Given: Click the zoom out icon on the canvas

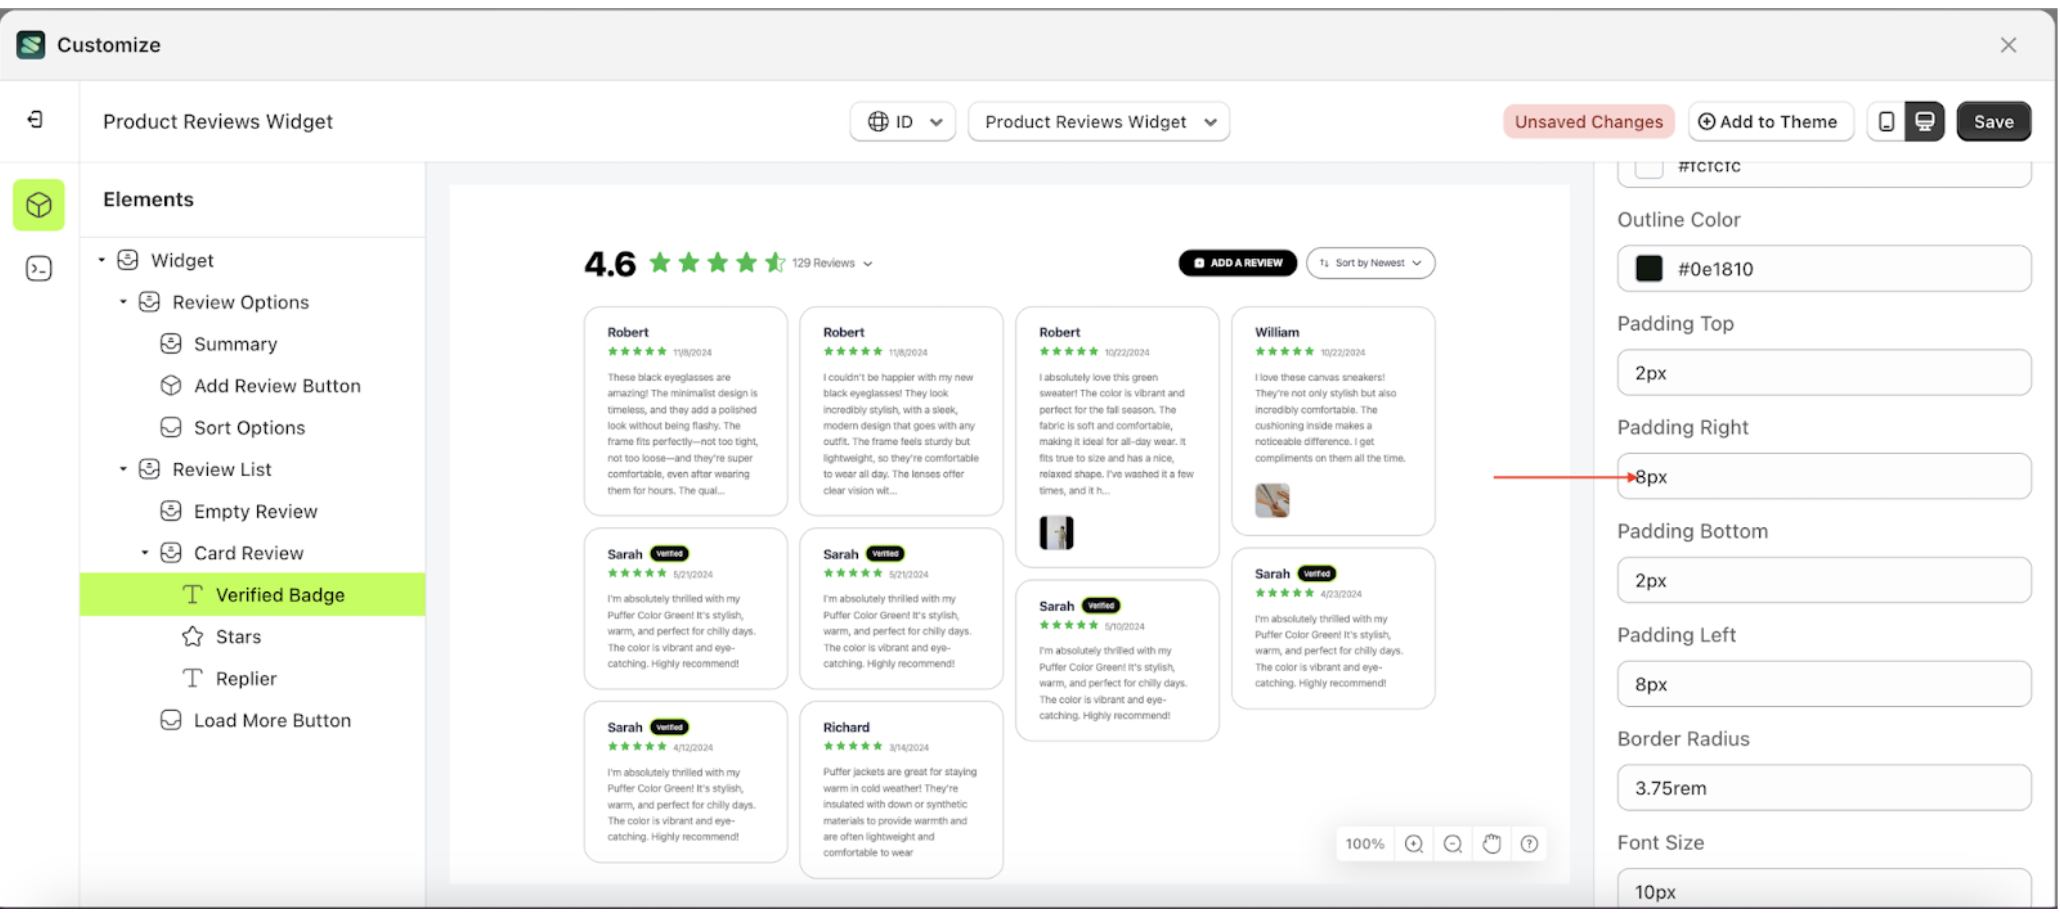Looking at the screenshot, I should (x=1452, y=843).
